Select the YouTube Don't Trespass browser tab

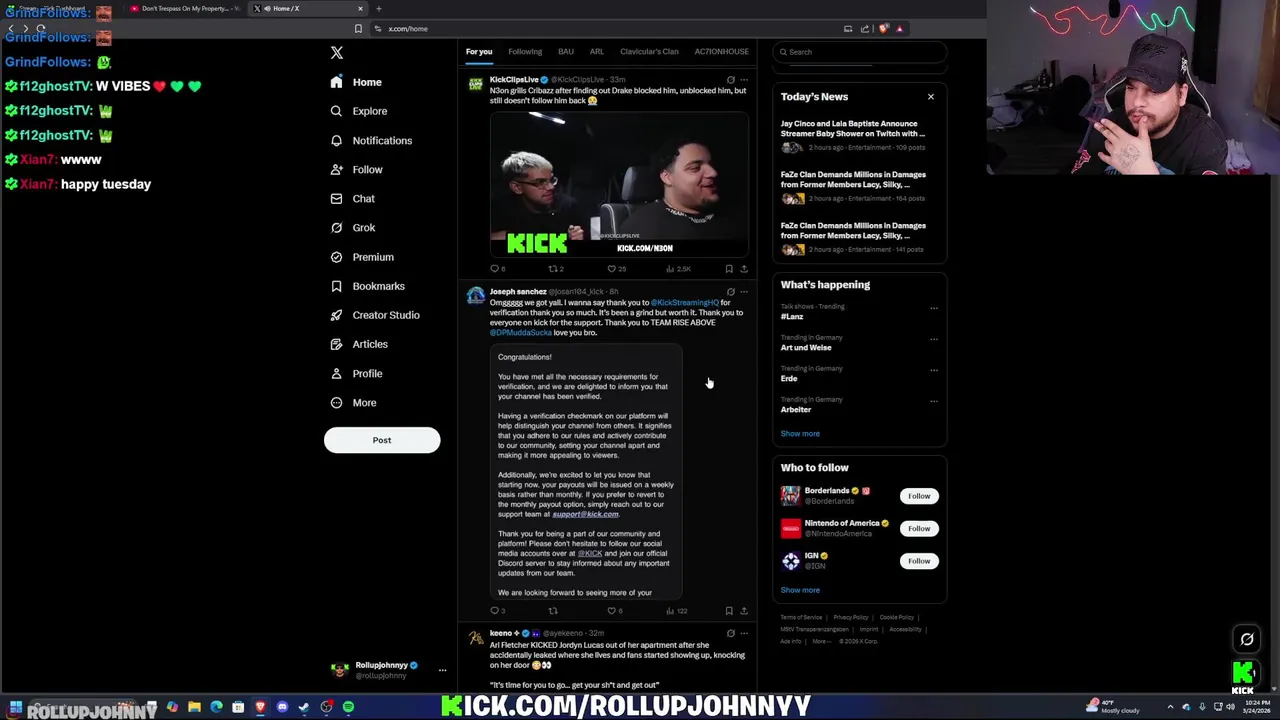186,8
